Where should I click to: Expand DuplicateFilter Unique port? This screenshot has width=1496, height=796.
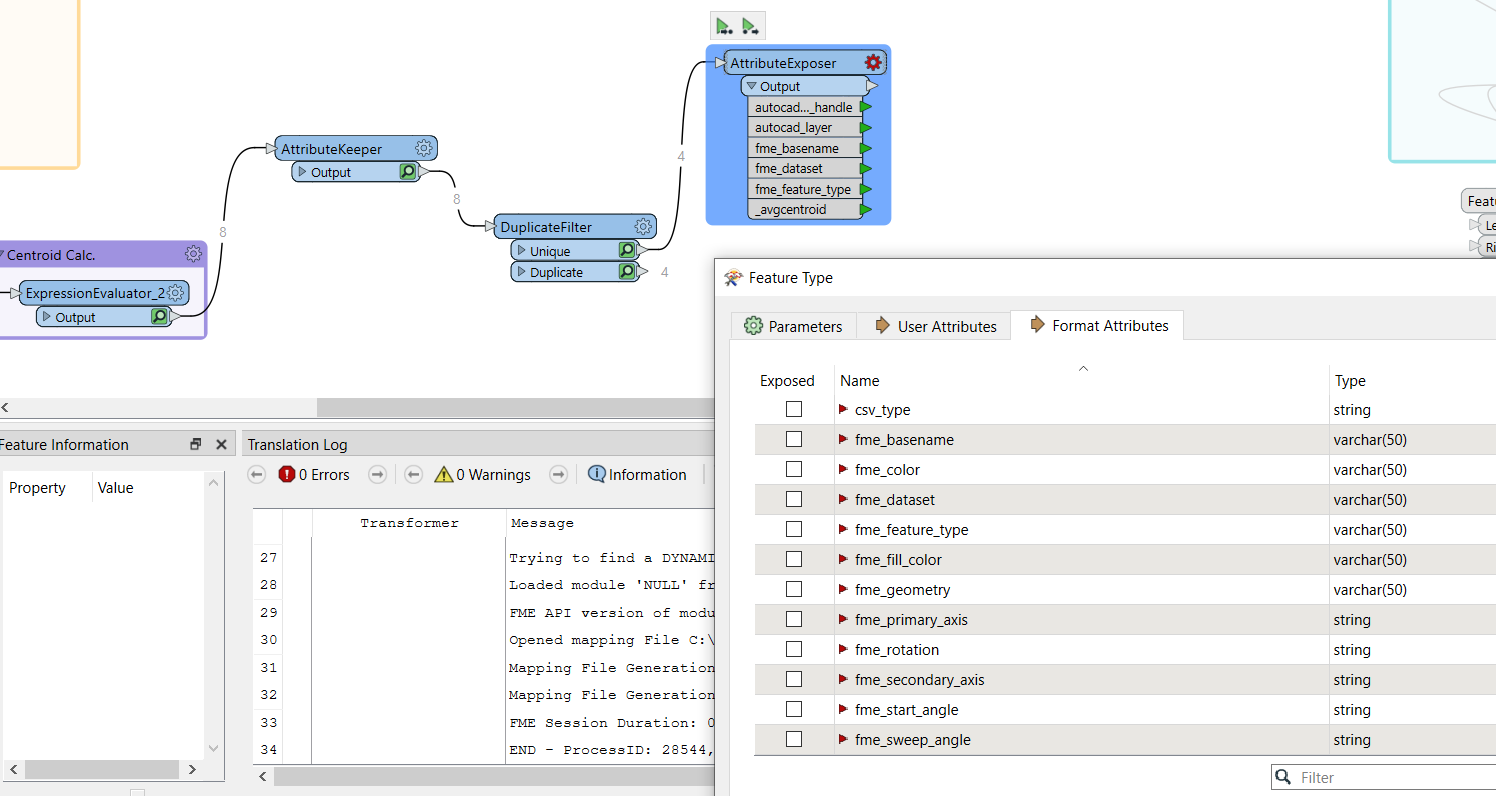[x=521, y=250]
